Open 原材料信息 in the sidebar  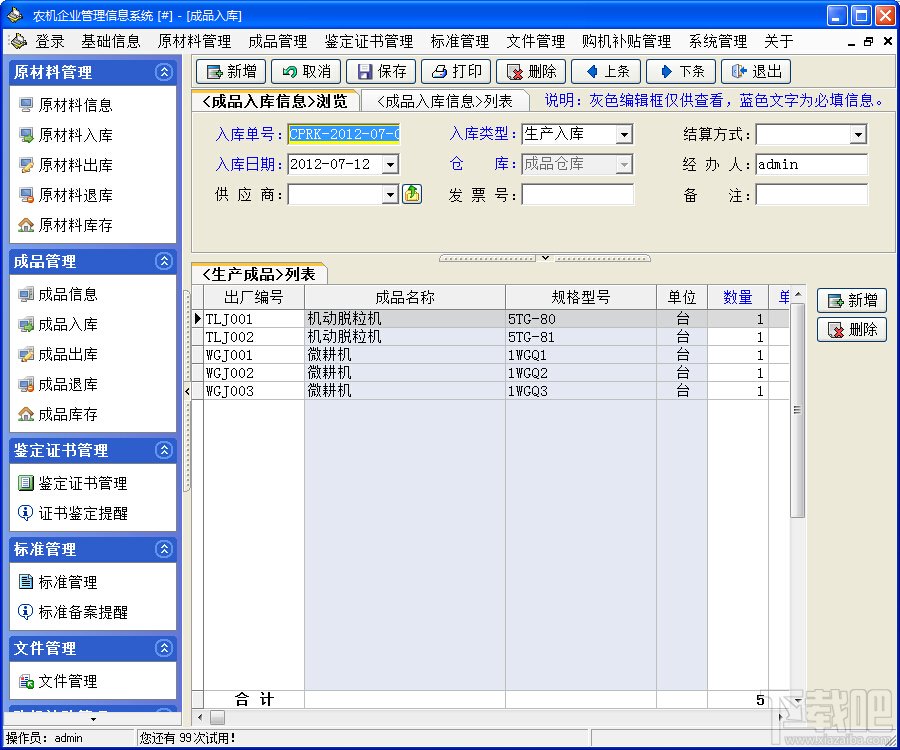tap(65, 105)
